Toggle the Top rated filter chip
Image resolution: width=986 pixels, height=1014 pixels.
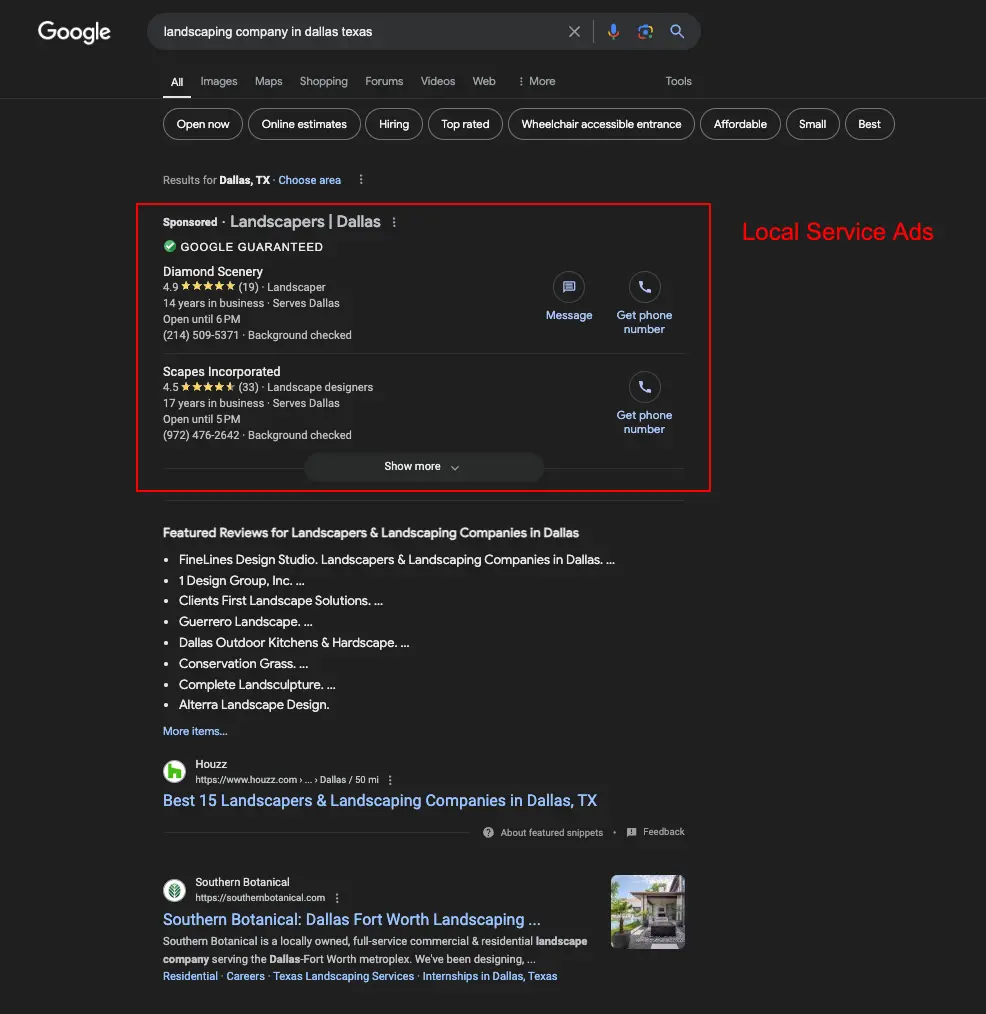tap(465, 124)
